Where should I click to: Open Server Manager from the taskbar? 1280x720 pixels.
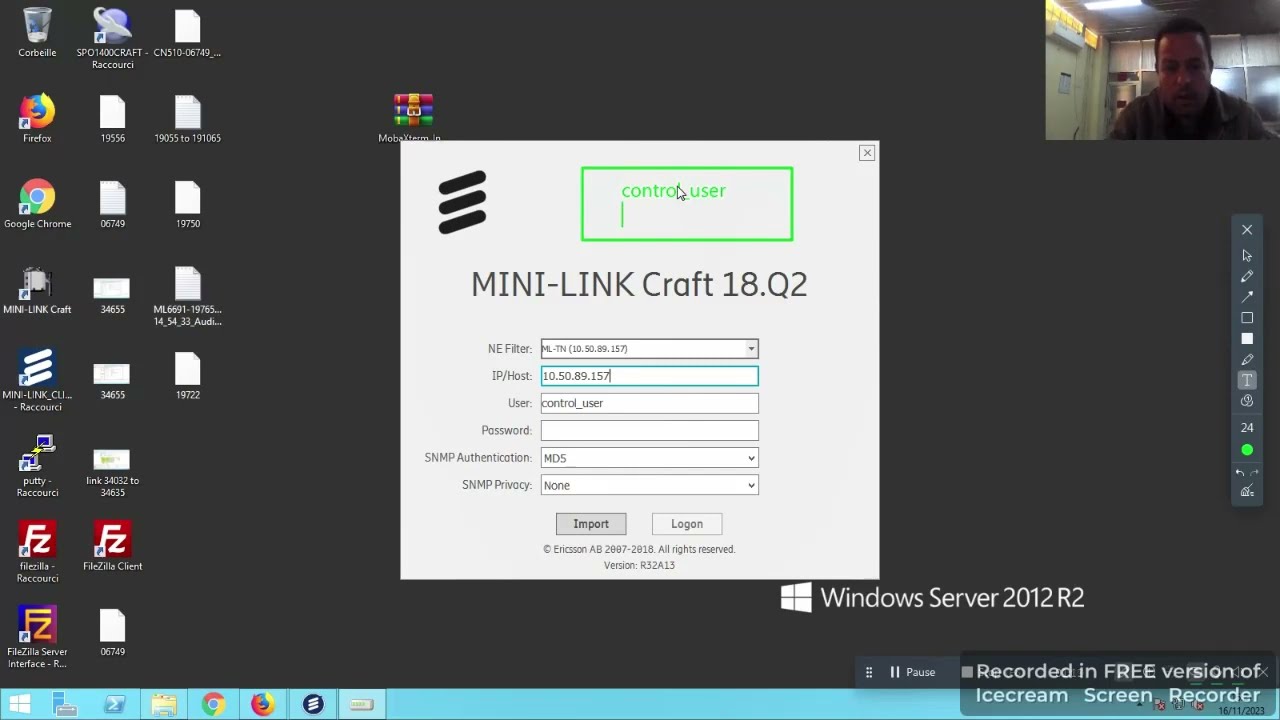click(65, 705)
